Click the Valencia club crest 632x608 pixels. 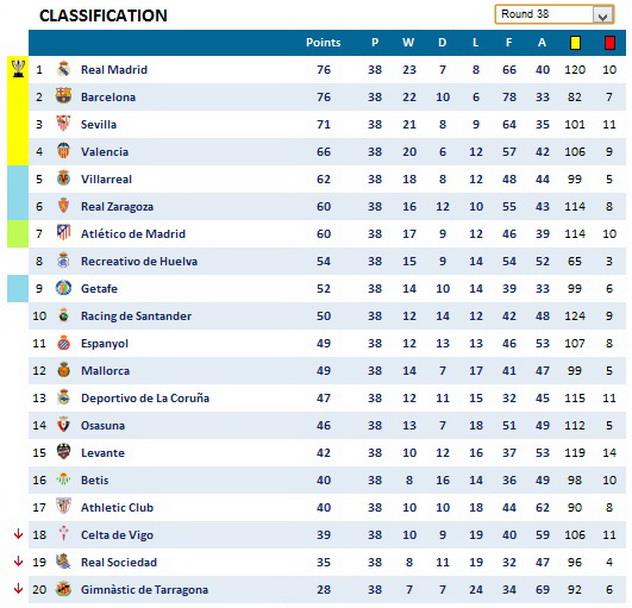pyautogui.click(x=63, y=152)
